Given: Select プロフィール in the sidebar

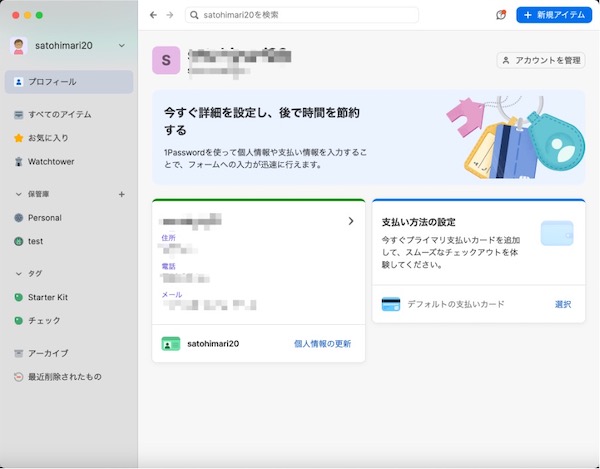Looking at the screenshot, I should click(68, 82).
